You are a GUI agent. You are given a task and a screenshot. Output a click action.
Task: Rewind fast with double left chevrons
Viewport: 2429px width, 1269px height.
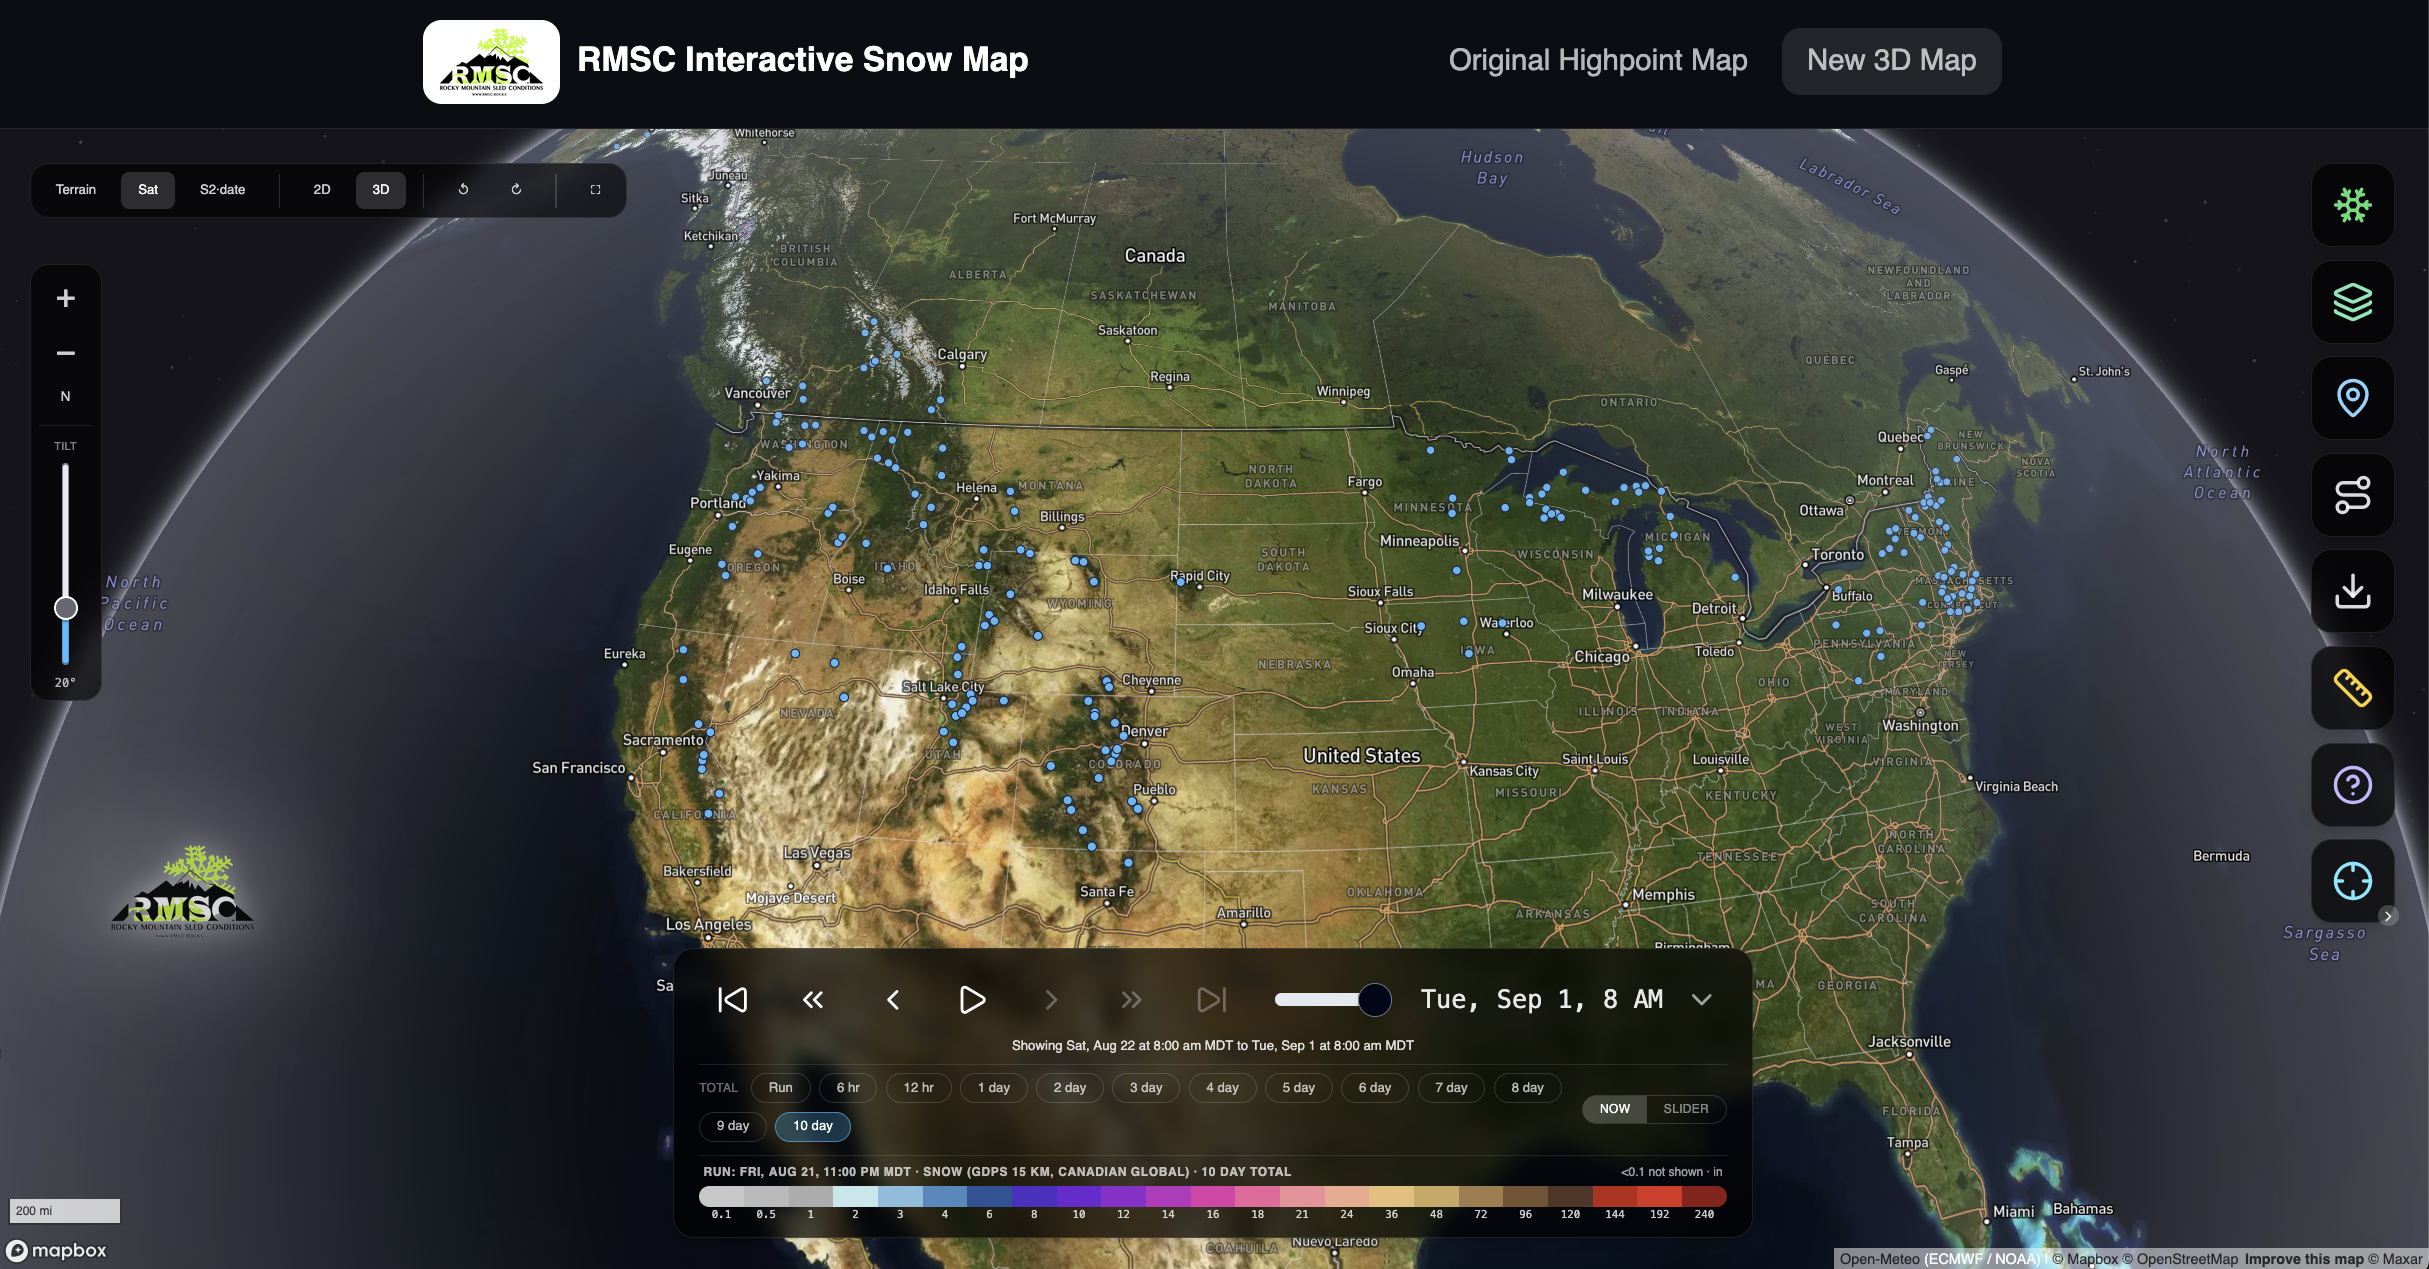coord(813,1000)
